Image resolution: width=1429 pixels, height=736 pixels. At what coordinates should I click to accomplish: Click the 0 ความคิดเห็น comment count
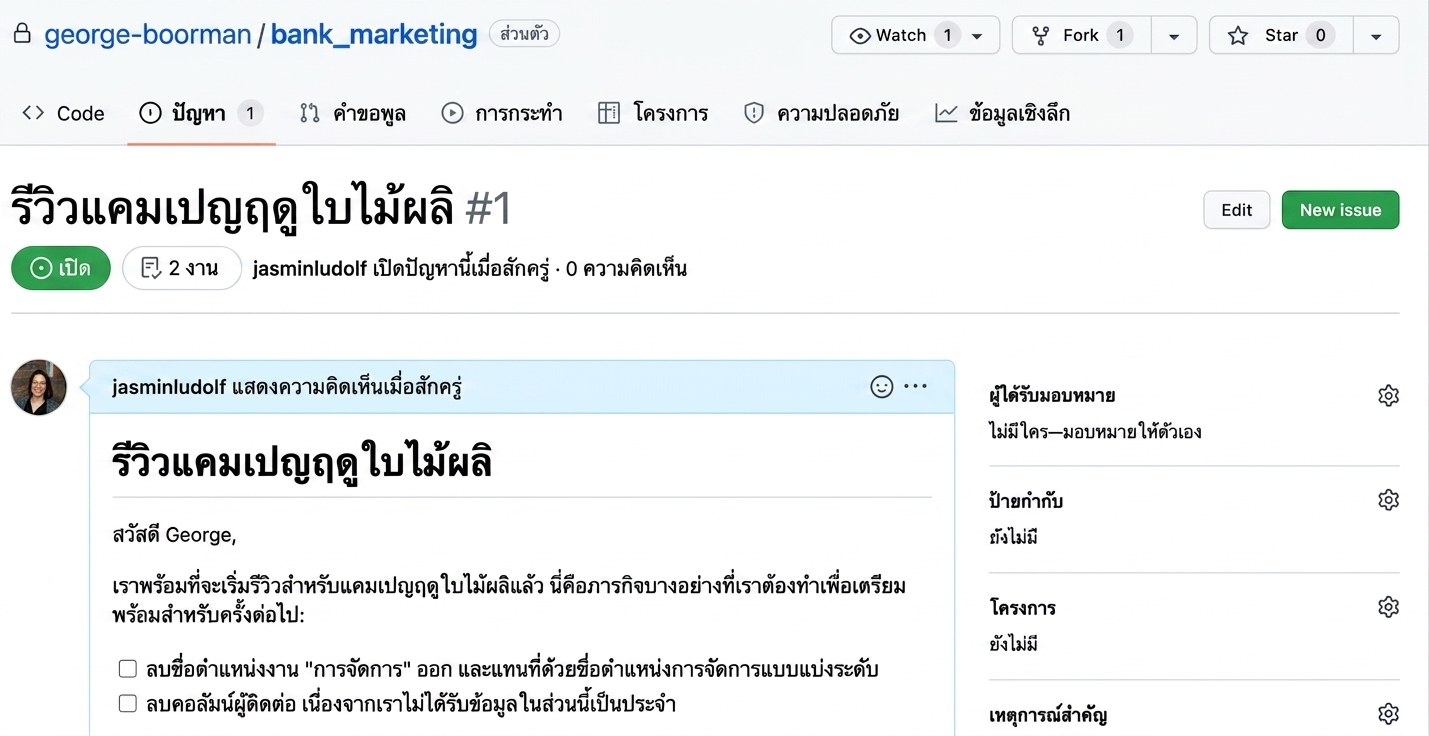[x=626, y=268]
